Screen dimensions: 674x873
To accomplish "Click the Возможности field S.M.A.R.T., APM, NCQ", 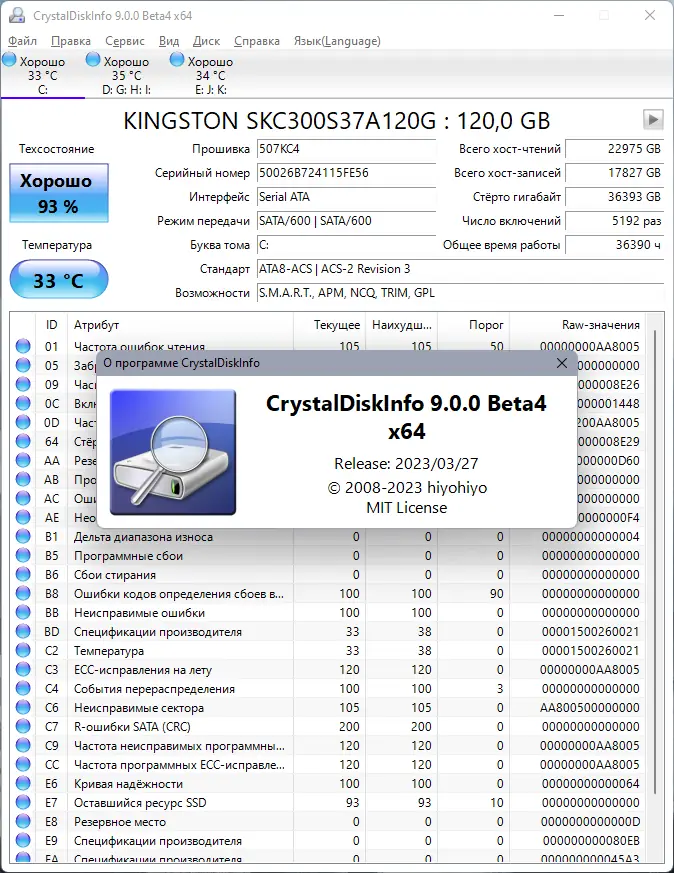I will click(460, 293).
